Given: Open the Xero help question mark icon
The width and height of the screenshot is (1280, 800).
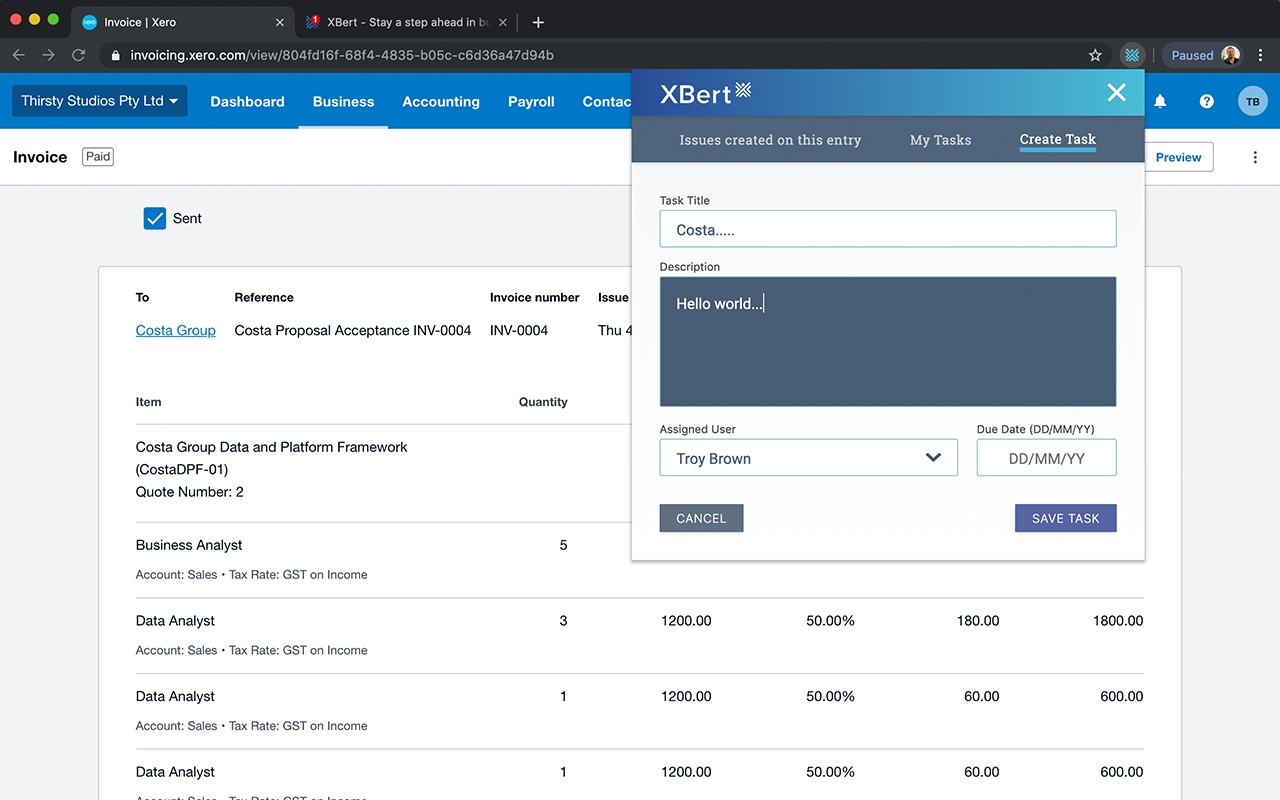Looking at the screenshot, I should [1207, 101].
